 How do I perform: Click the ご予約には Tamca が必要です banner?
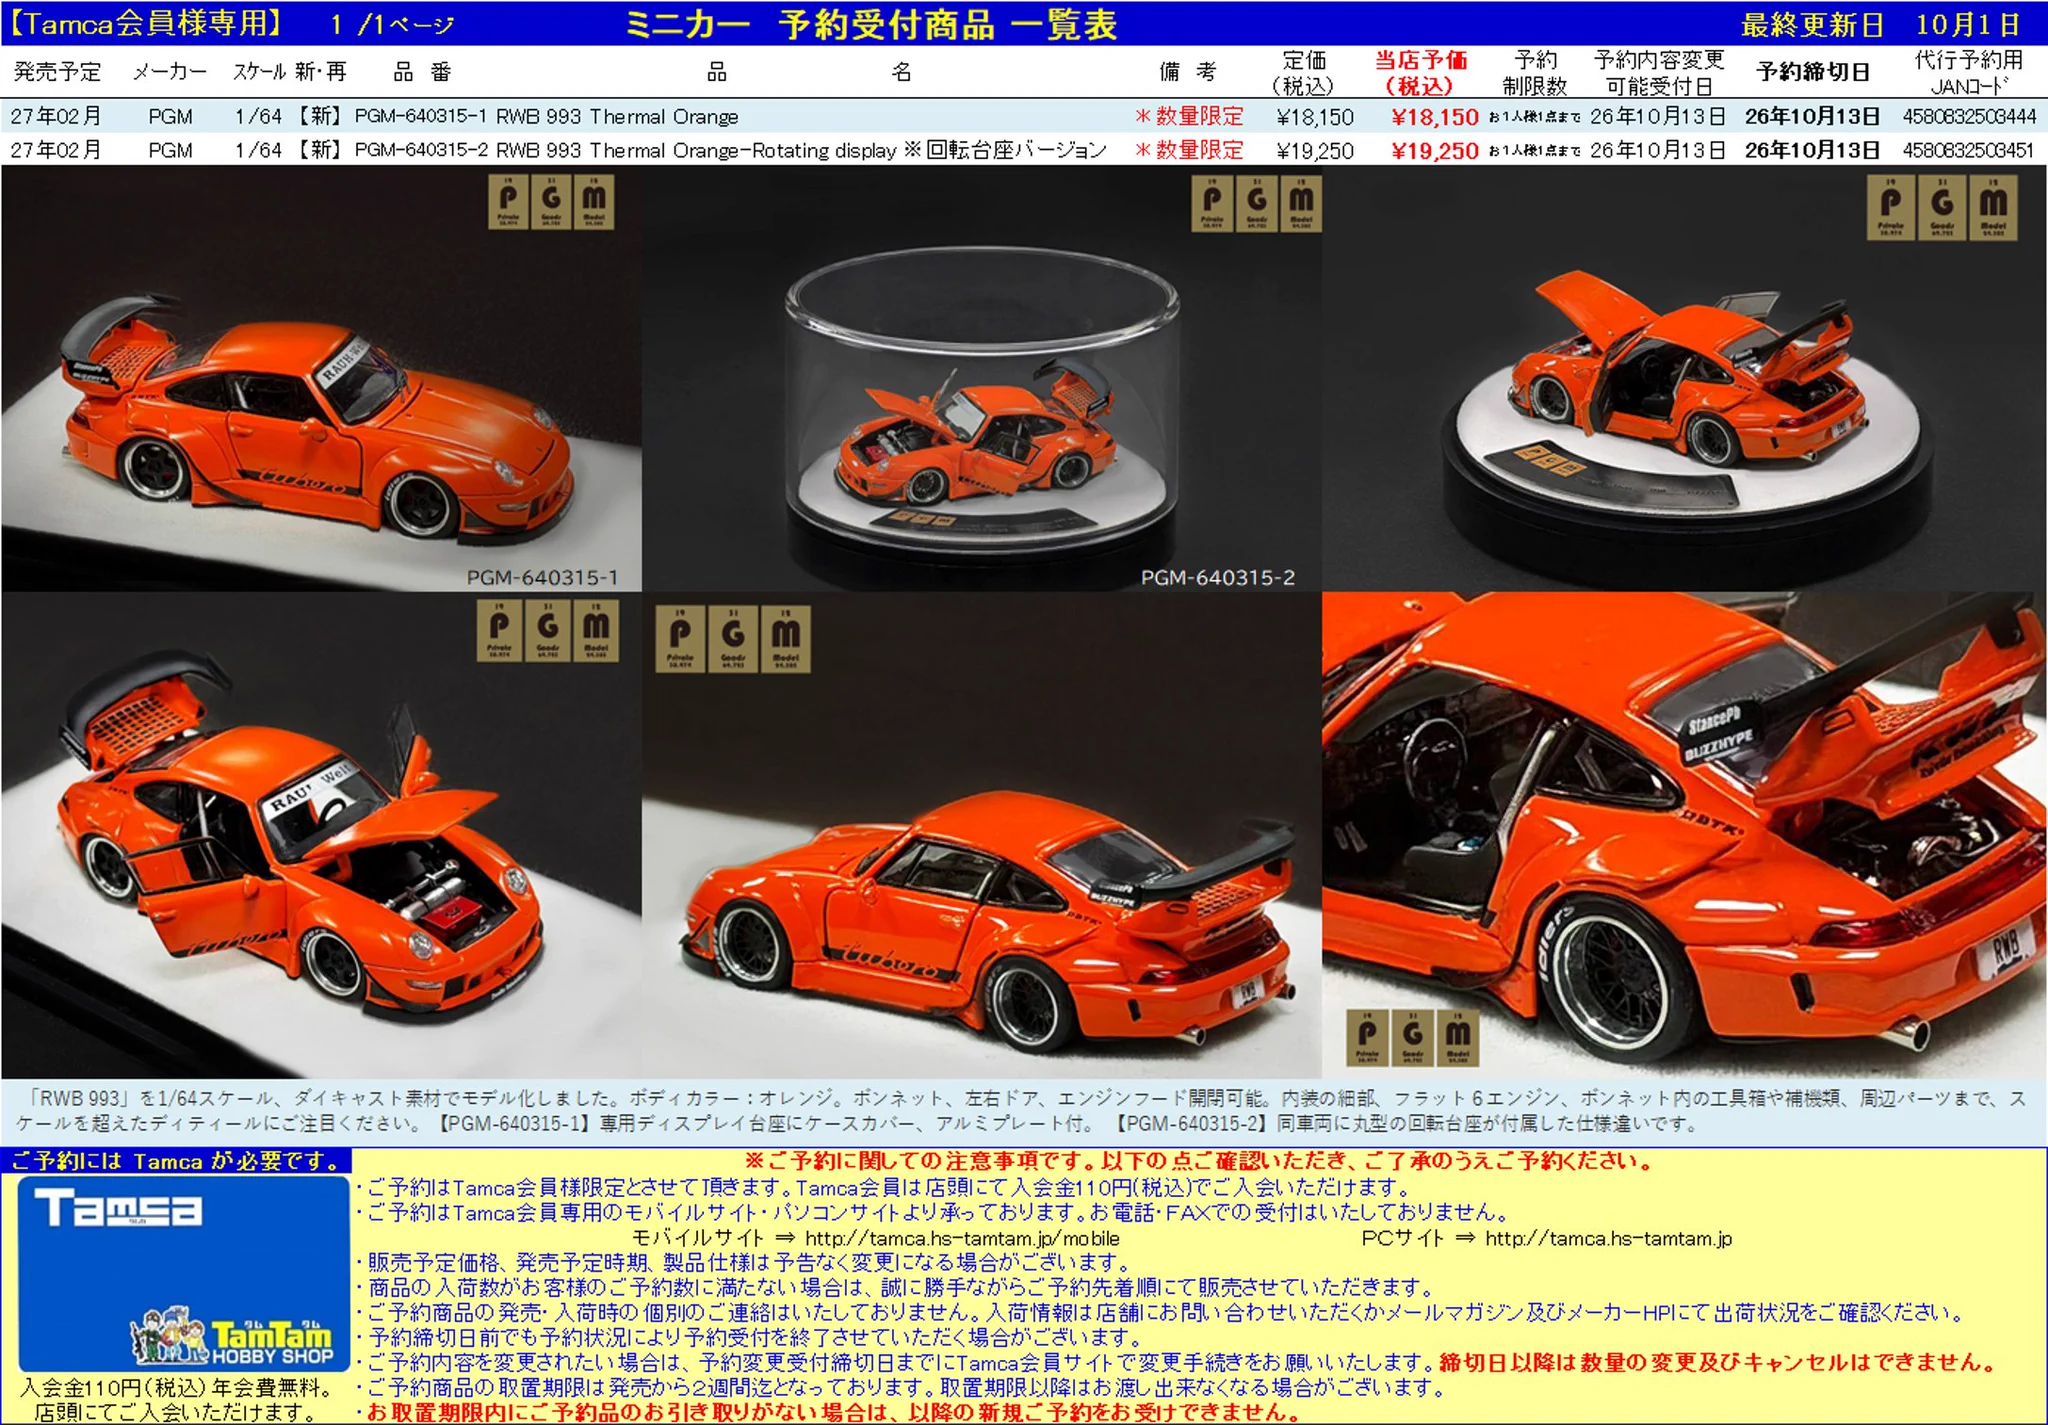pyautogui.click(x=176, y=1161)
